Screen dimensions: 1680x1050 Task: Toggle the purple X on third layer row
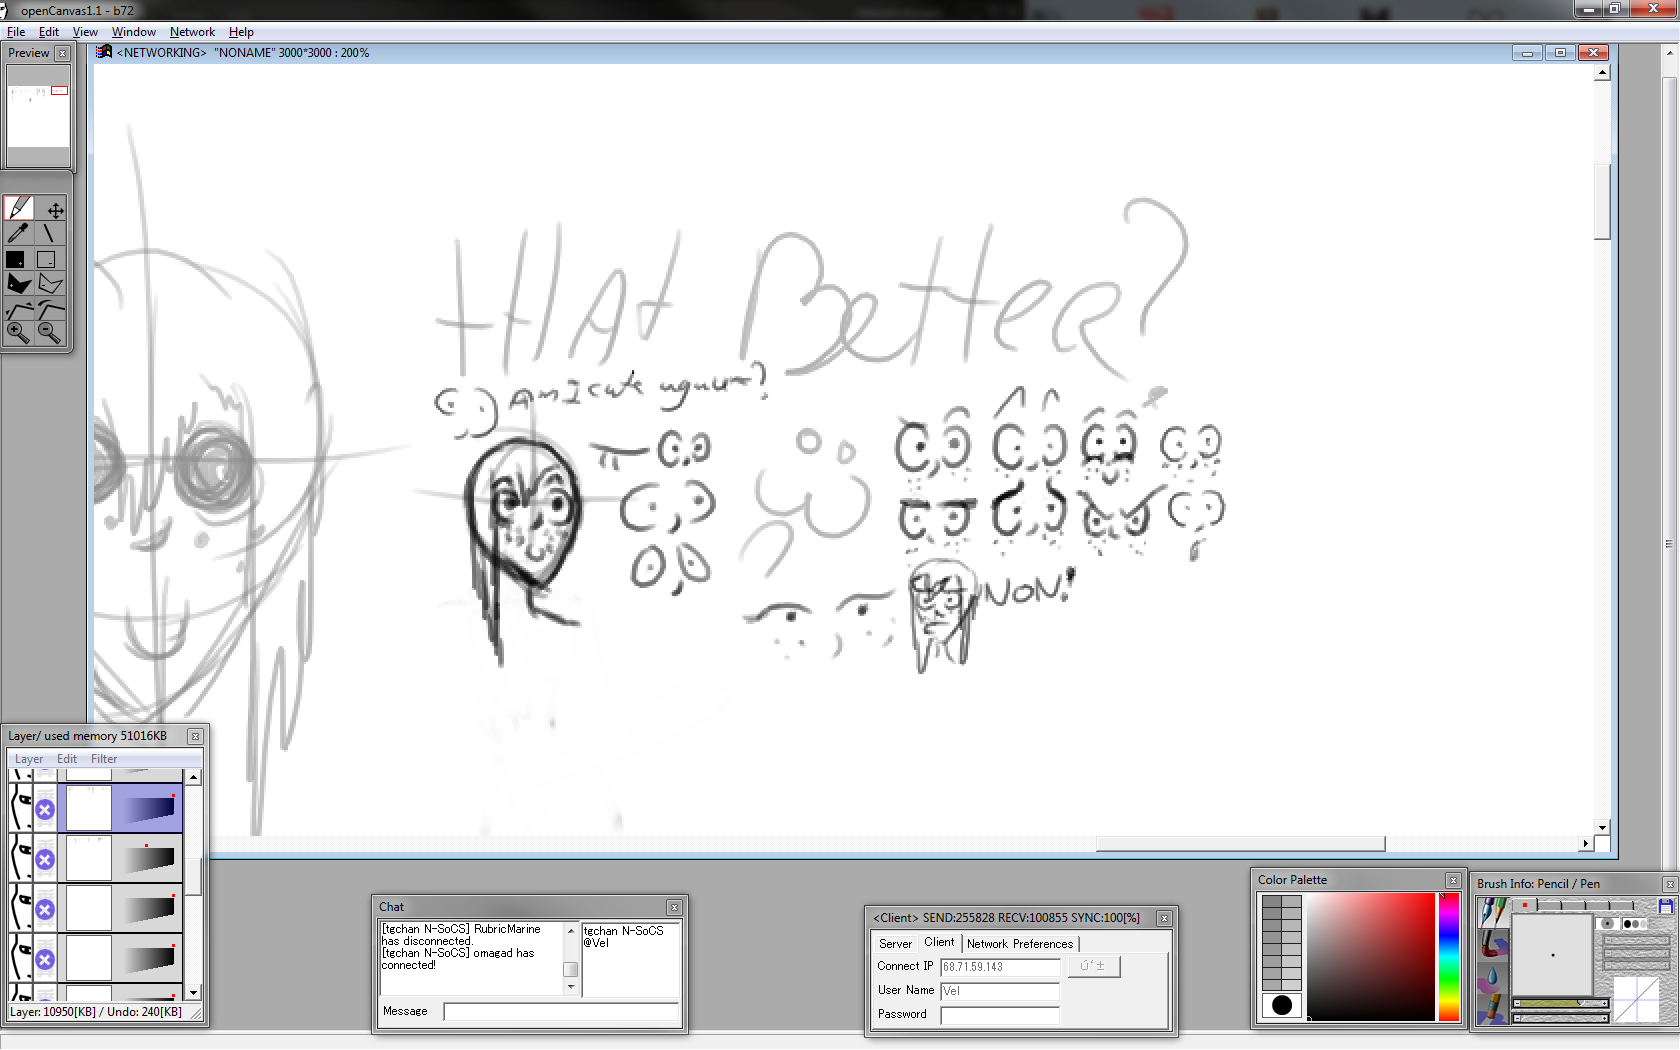coord(45,909)
